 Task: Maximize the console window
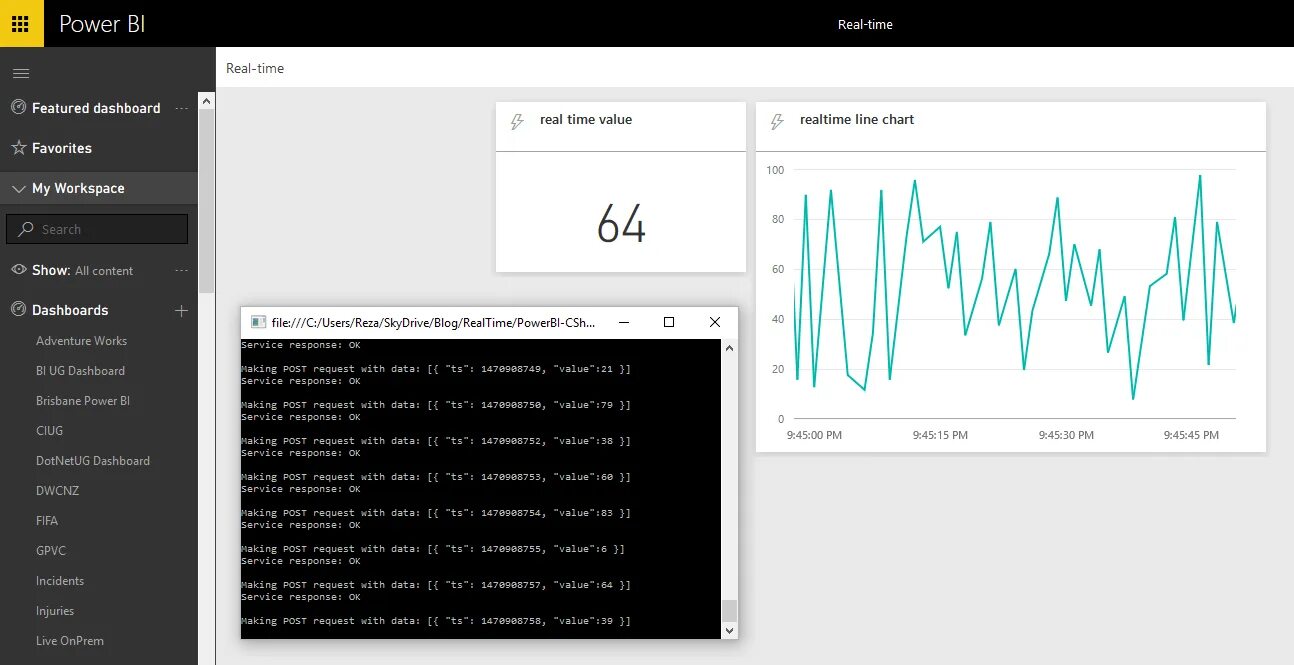click(x=669, y=322)
